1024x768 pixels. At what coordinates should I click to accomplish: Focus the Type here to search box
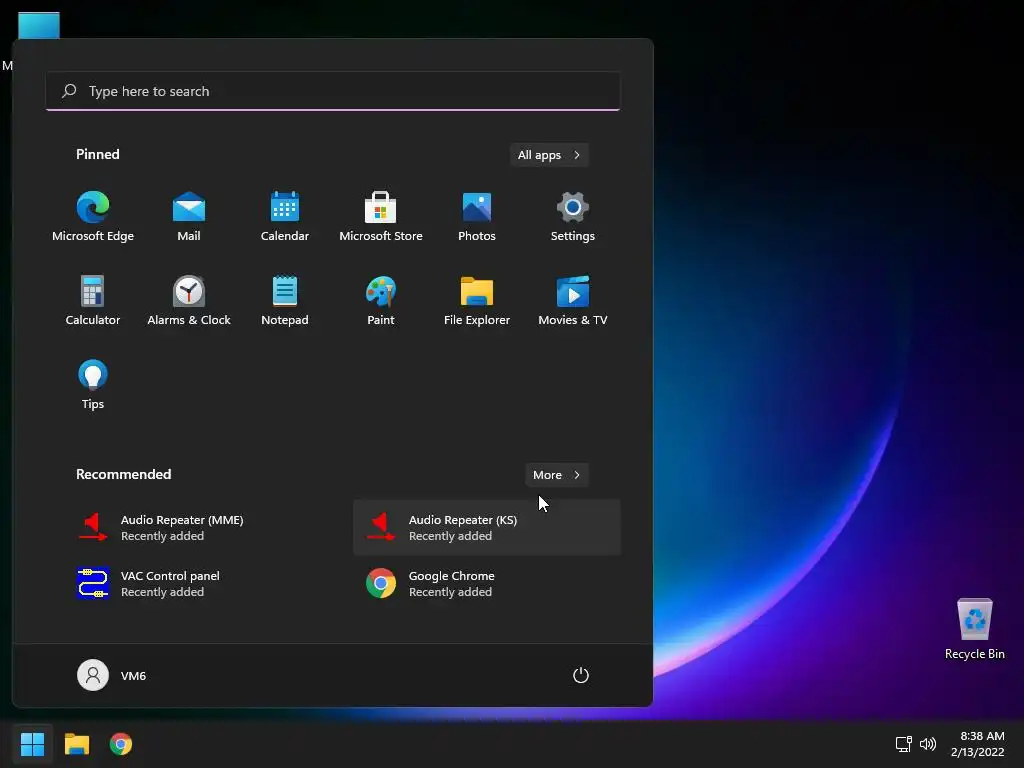(332, 91)
